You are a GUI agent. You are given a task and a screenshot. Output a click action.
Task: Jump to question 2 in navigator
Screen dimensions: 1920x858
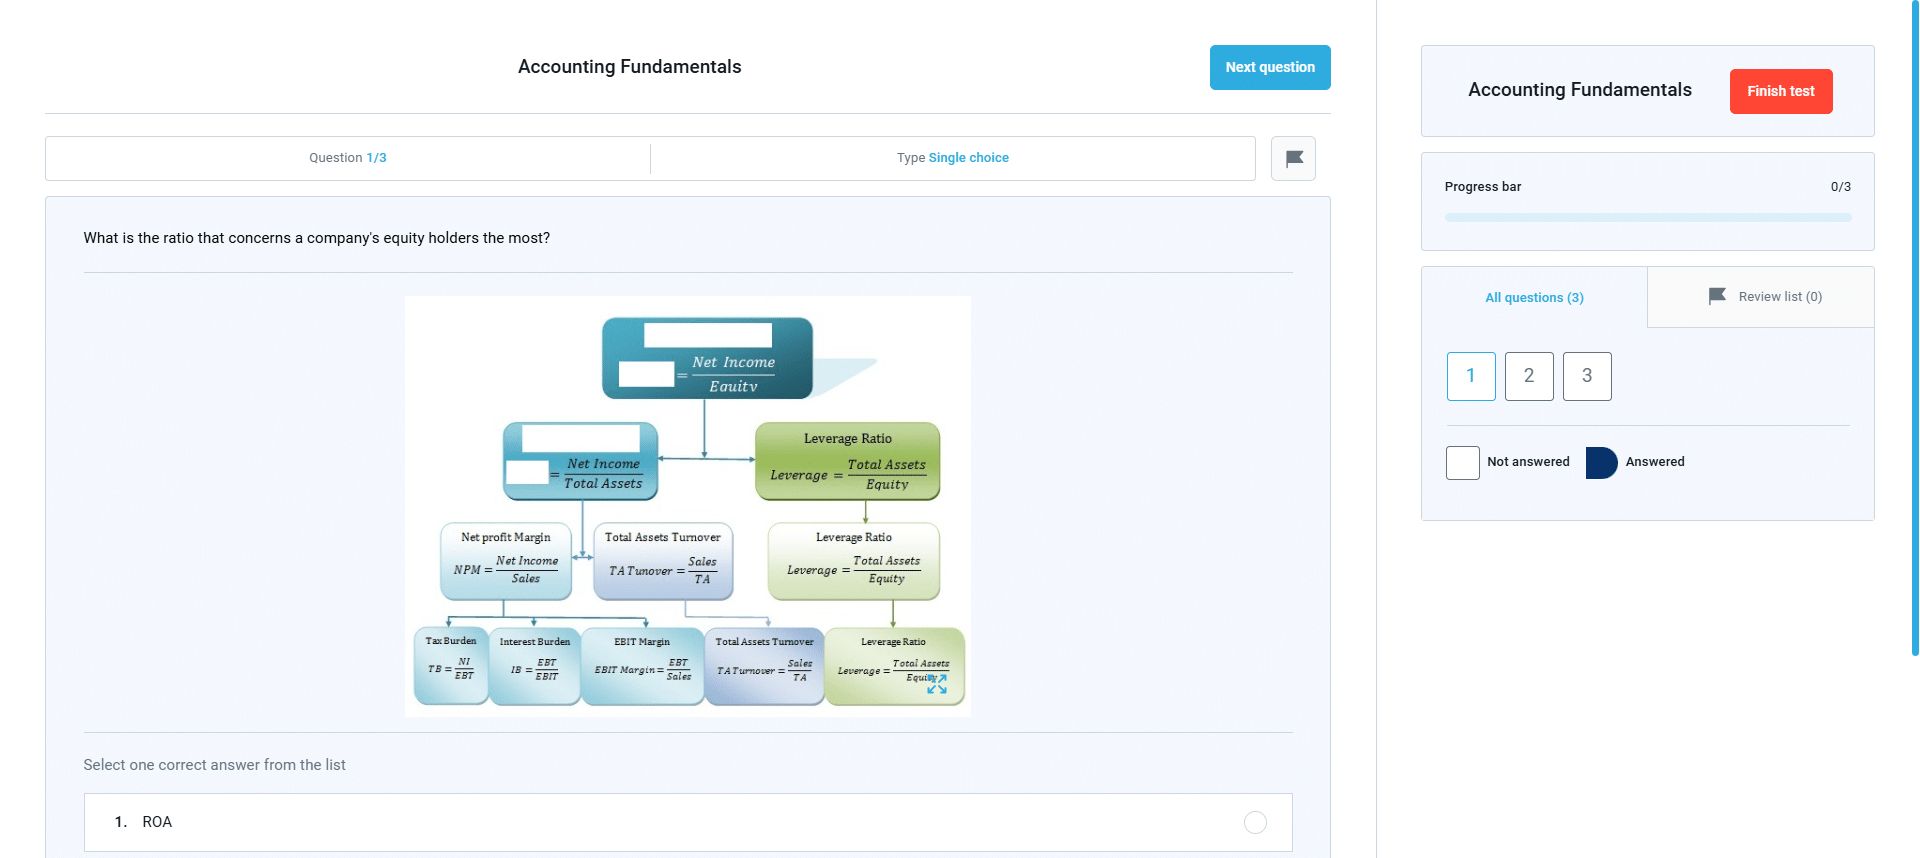1529,376
